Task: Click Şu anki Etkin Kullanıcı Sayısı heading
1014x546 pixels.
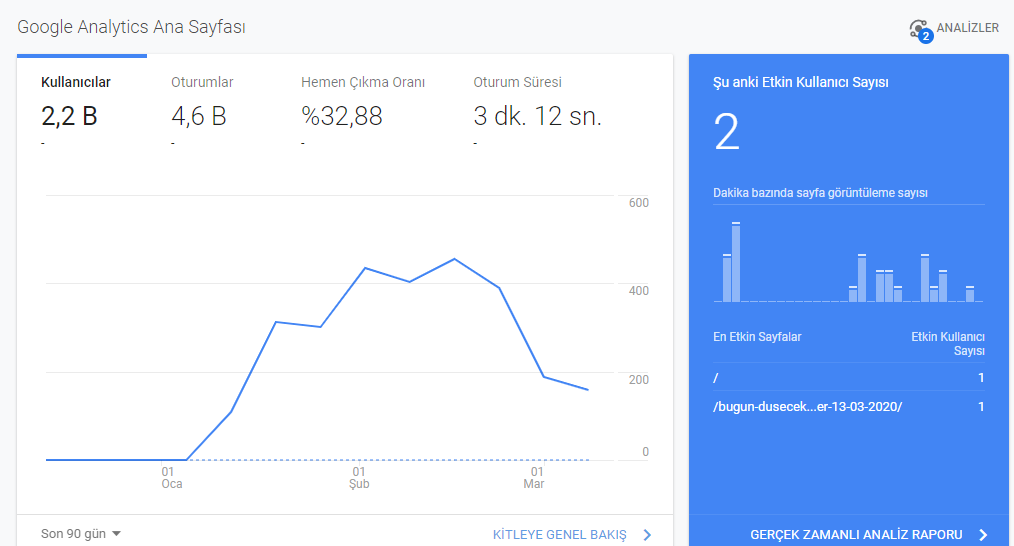Action: (801, 83)
